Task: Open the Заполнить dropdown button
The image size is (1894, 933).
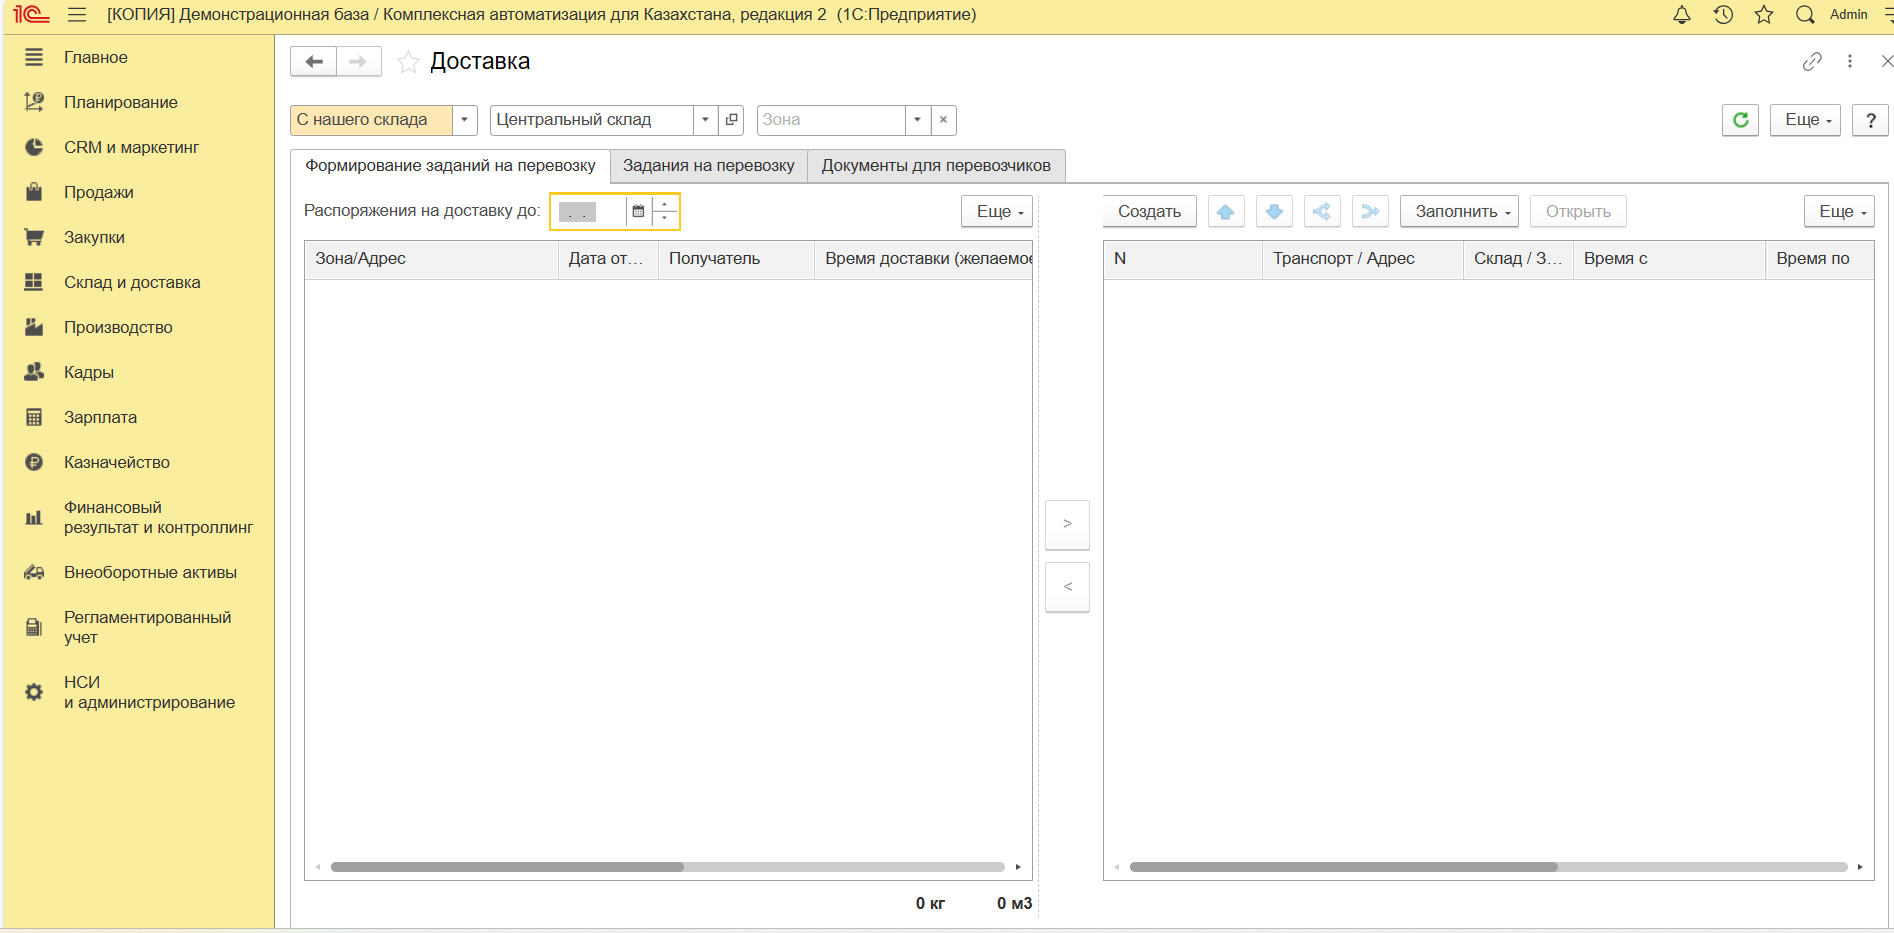Action: click(1459, 212)
